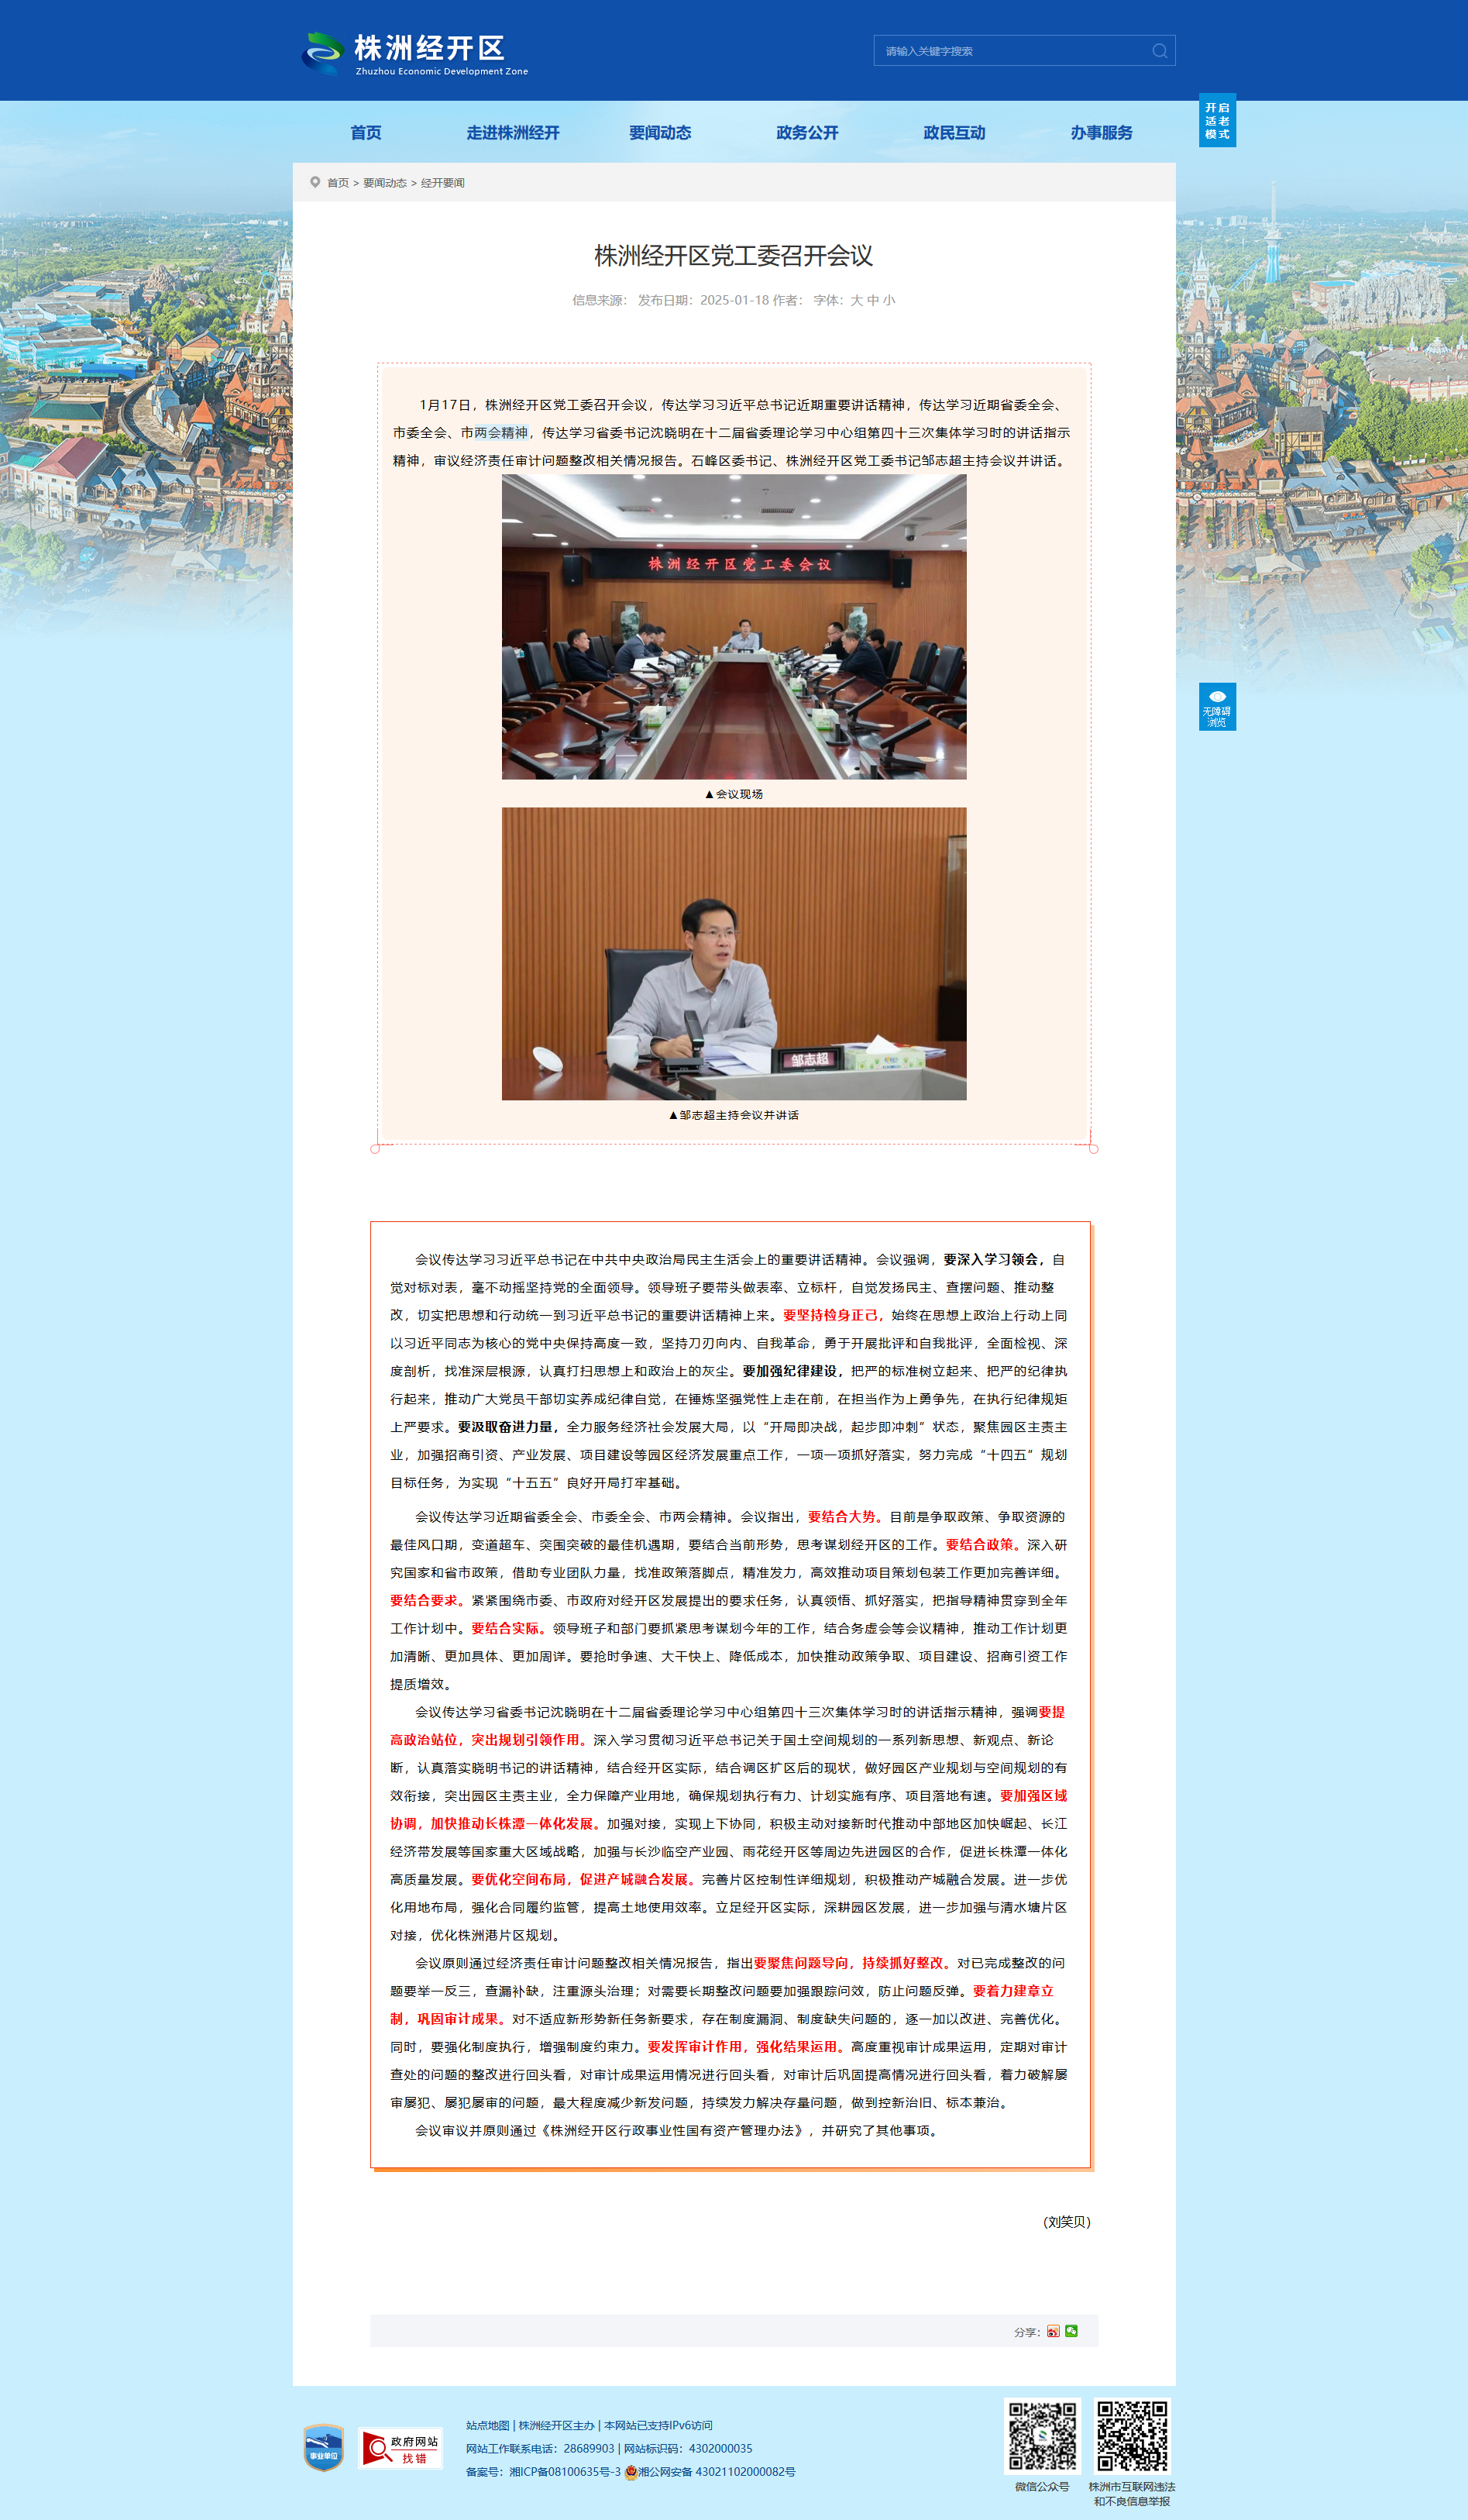Image resolution: width=1468 pixels, height=2520 pixels.
Task: Share article to Weibo
Action: pos(1053,2331)
